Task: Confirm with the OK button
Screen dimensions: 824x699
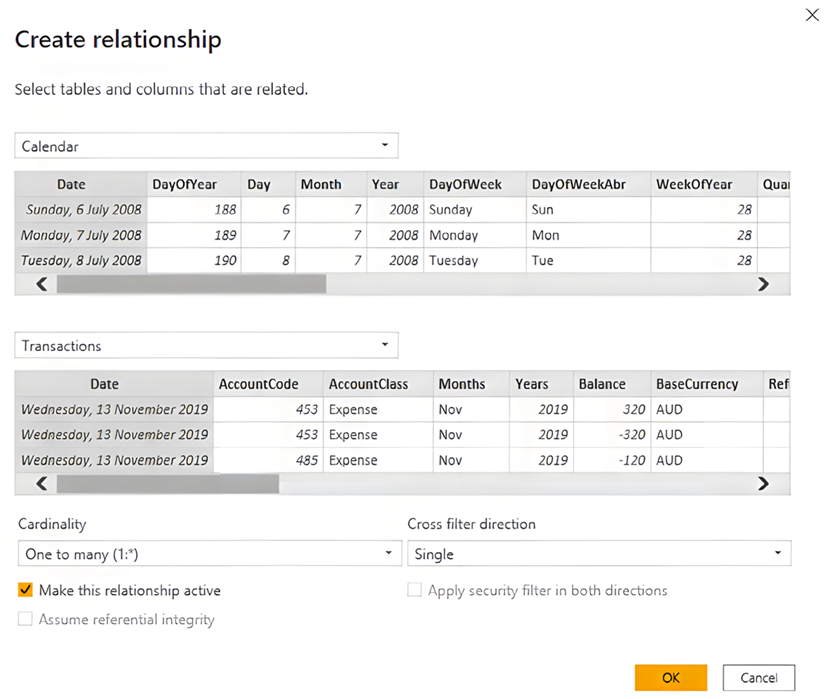Action: [x=670, y=677]
